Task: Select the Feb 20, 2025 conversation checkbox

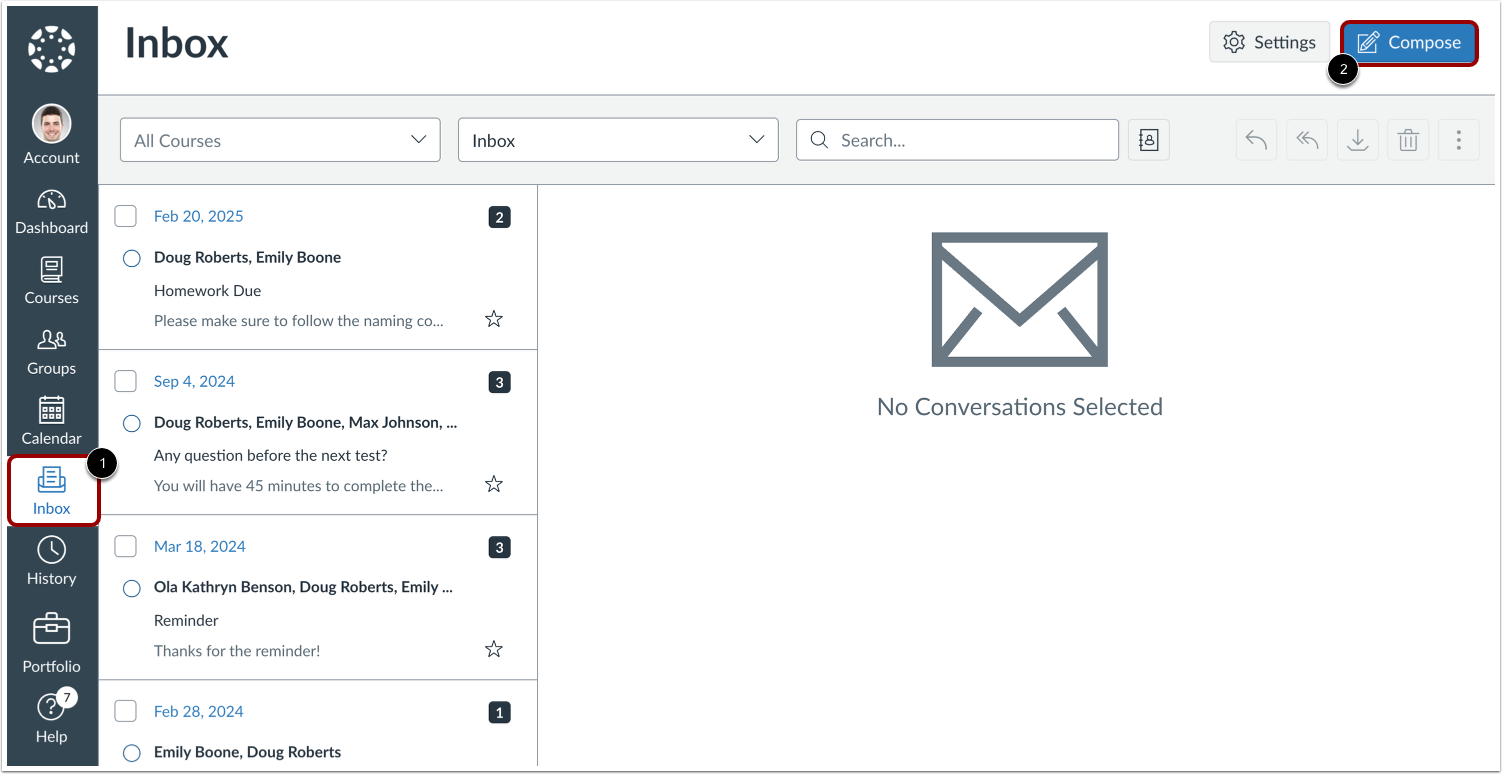Action: [x=125, y=216]
